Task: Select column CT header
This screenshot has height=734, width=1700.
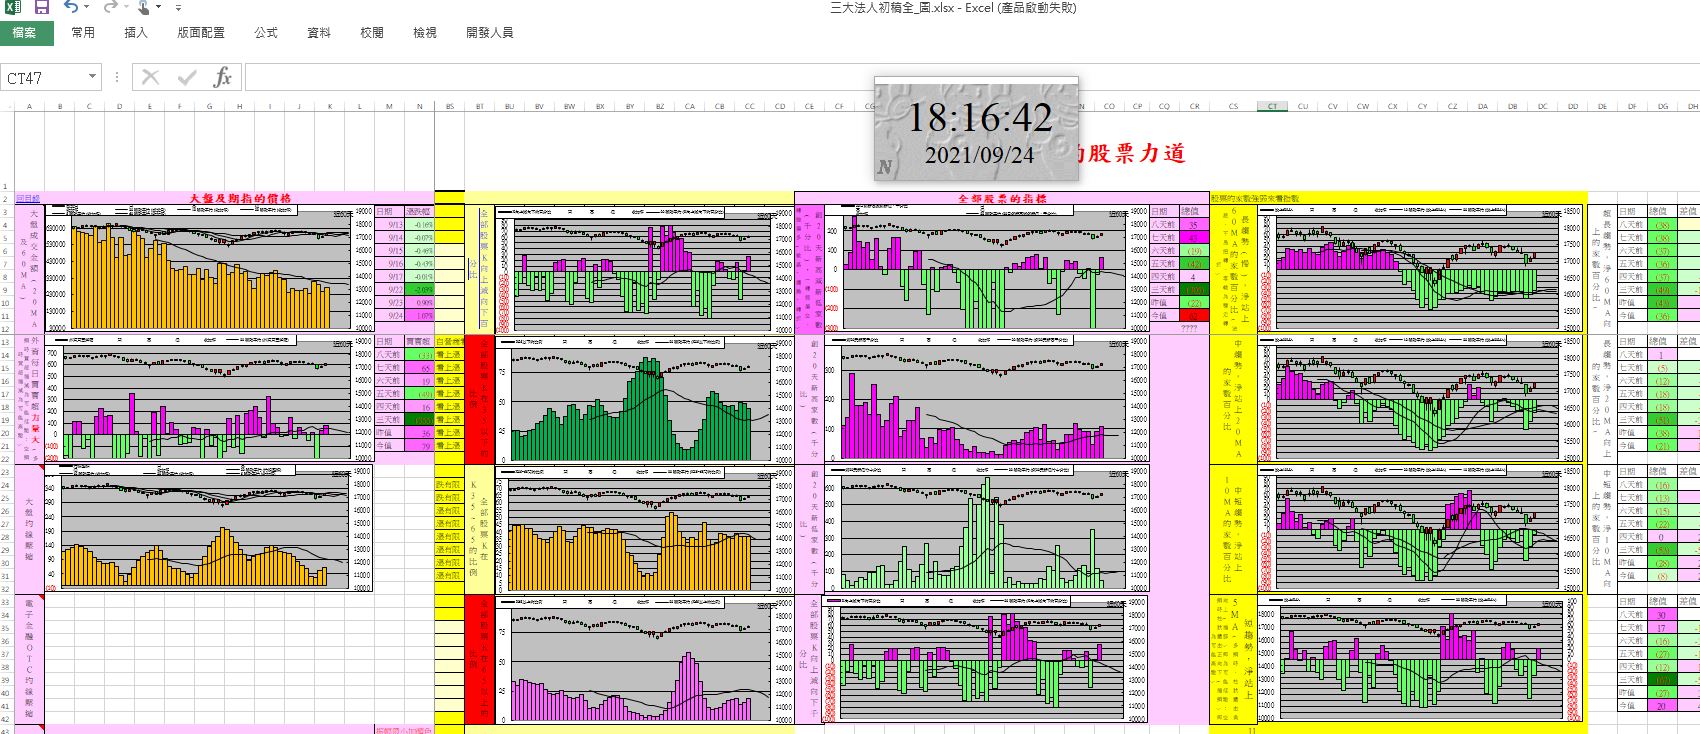Action: [1272, 106]
